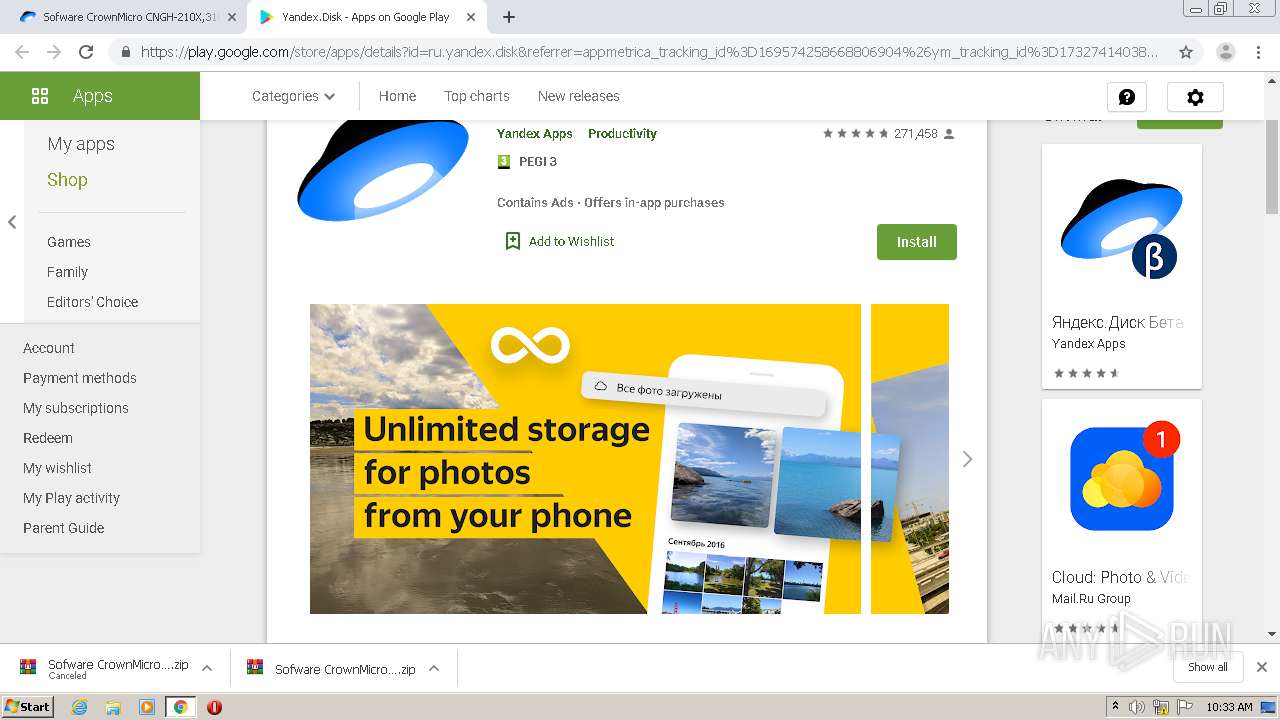This screenshot has width=1280, height=720.
Task: Open the Categories dropdown
Action: tap(293, 96)
